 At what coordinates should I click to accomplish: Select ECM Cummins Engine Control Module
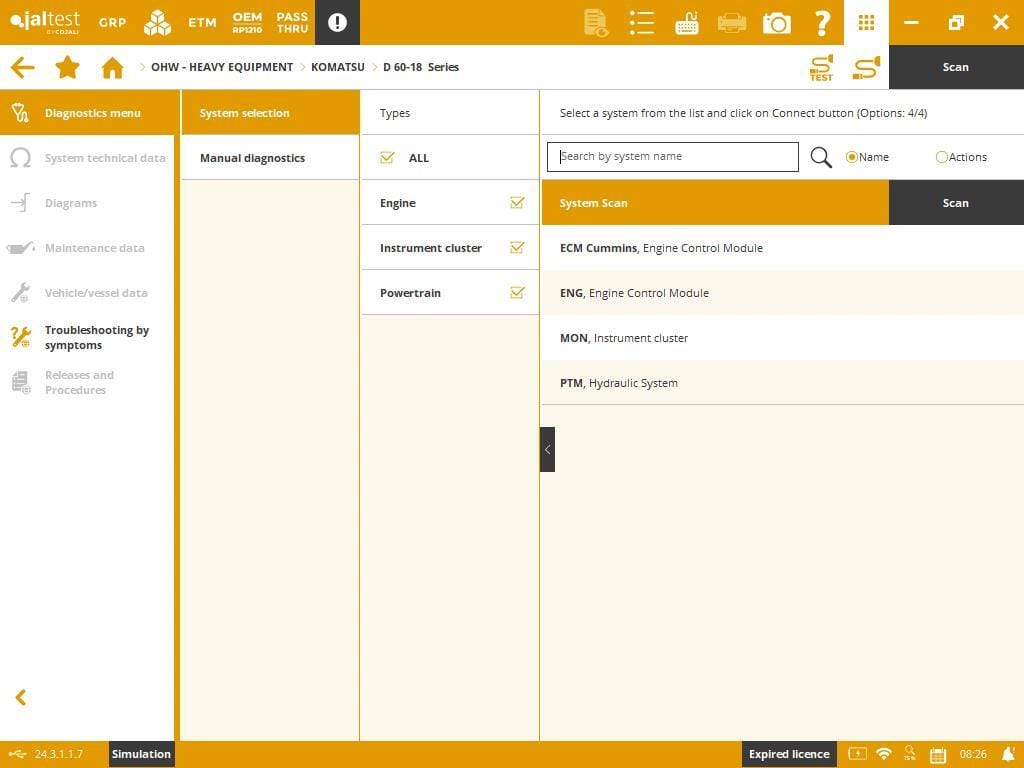coord(661,248)
